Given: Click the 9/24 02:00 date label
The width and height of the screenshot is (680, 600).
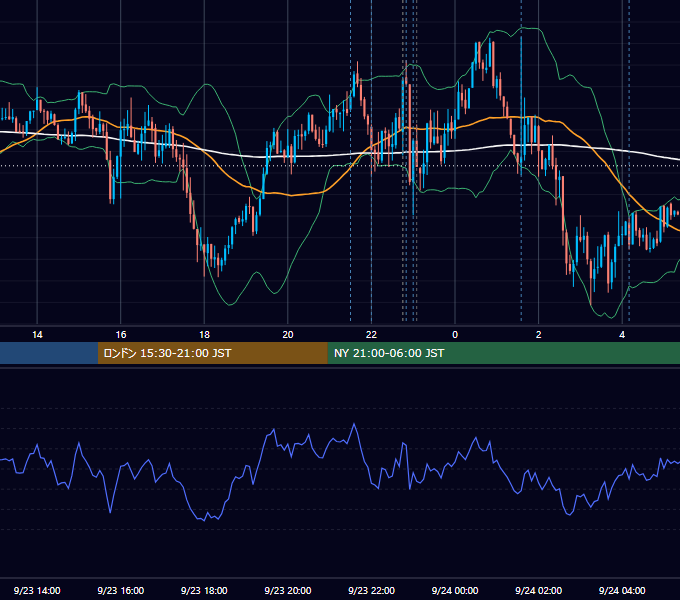Looking at the screenshot, I should point(539,590).
